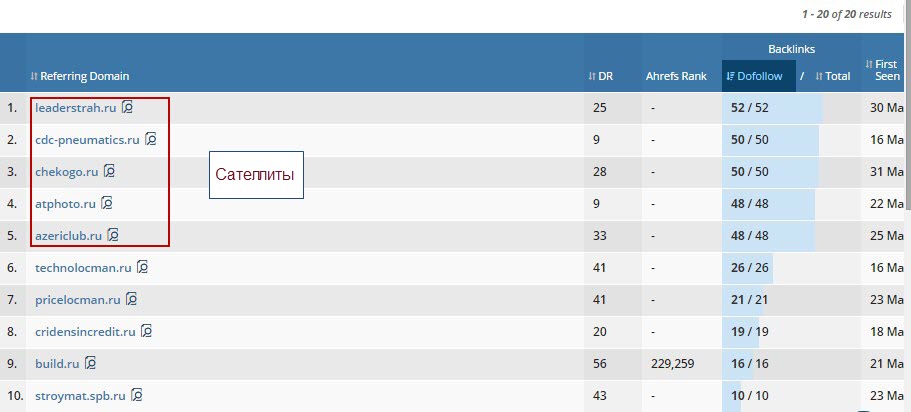Sort the table by Referring Domain
Viewport: 911px width, 412px height.
[x=84, y=76]
